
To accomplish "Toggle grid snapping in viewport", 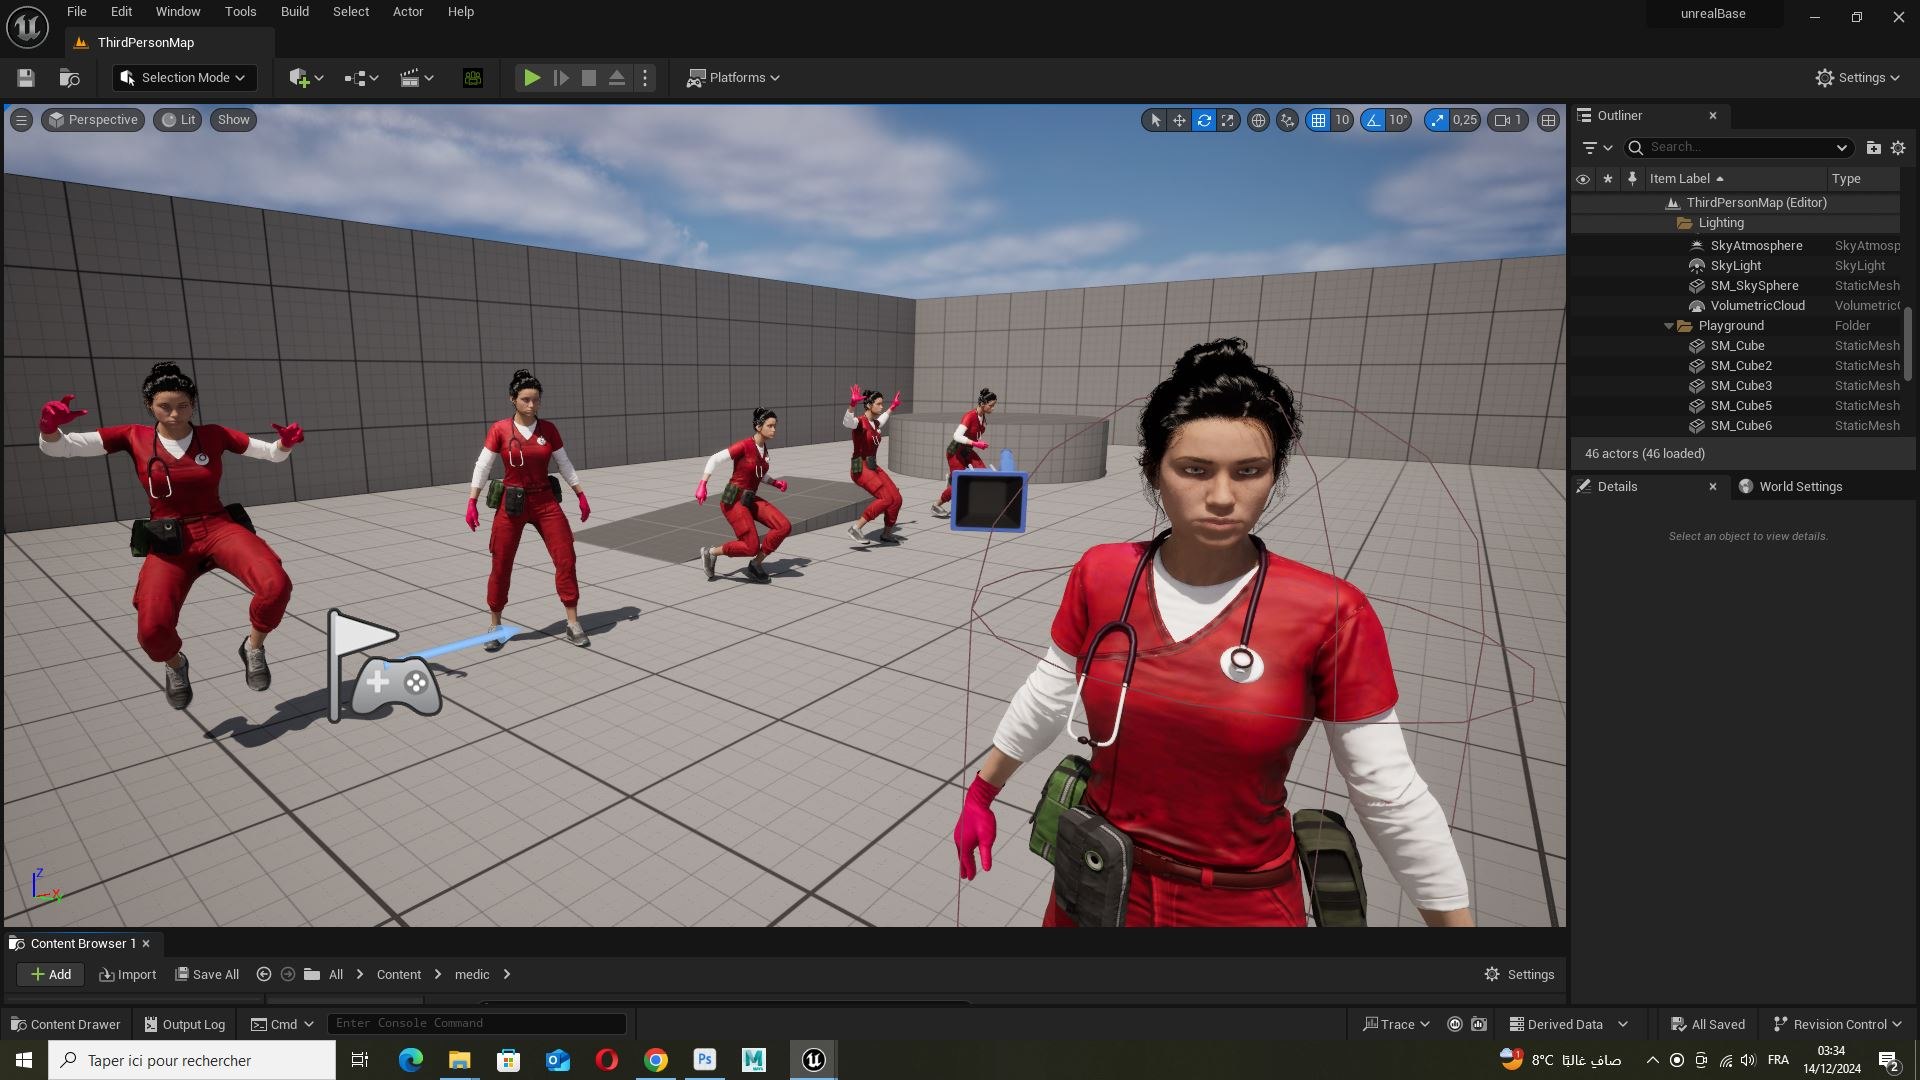I will (x=1318, y=120).
